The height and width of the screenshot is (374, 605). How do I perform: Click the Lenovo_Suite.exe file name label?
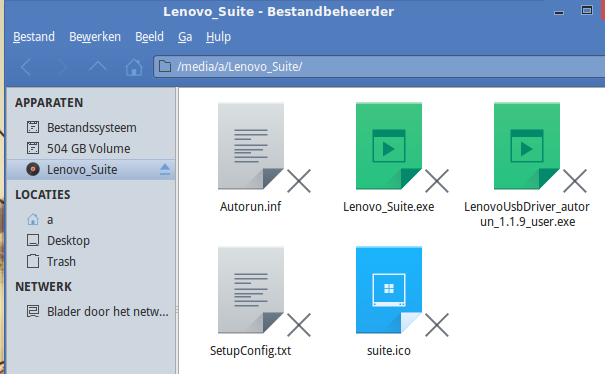[x=389, y=207]
